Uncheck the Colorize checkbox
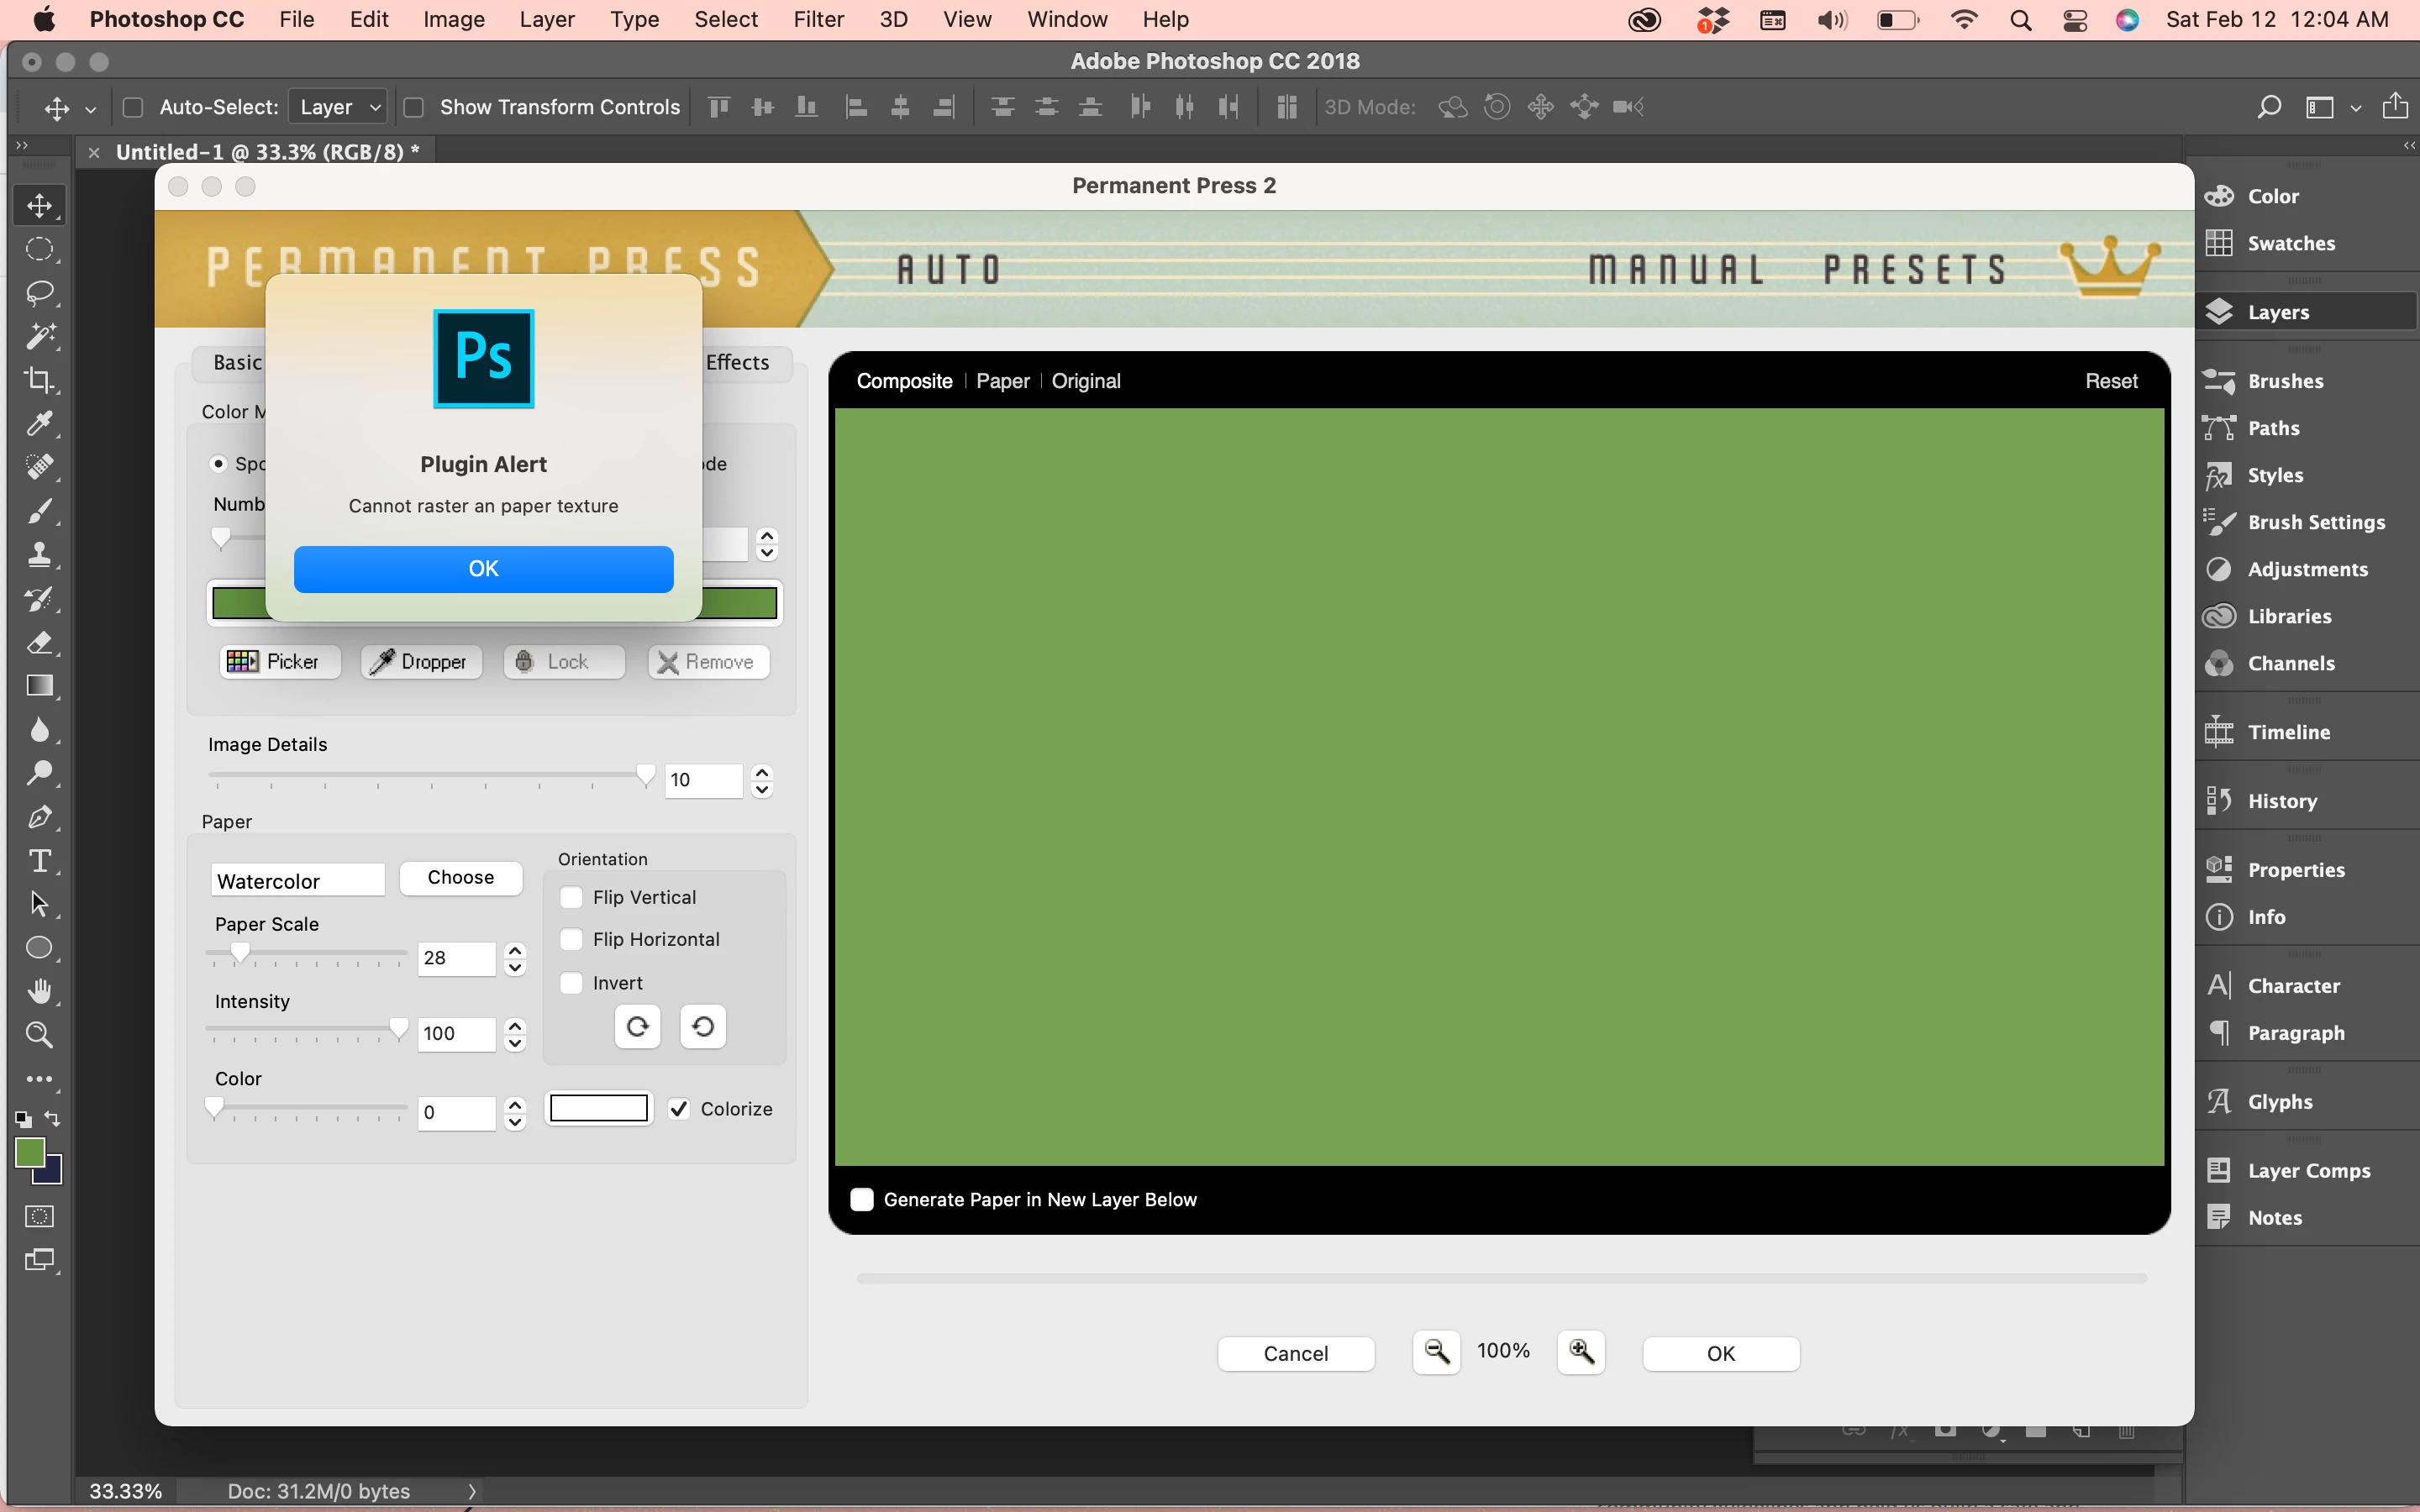 (679, 1109)
